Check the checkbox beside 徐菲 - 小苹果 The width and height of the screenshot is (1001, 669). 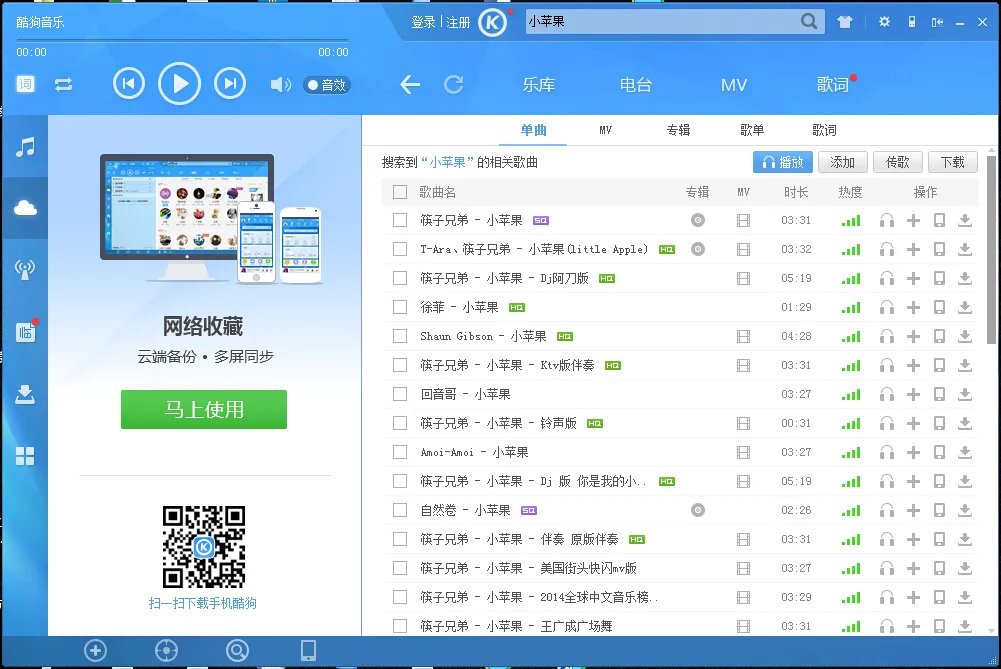coord(399,307)
